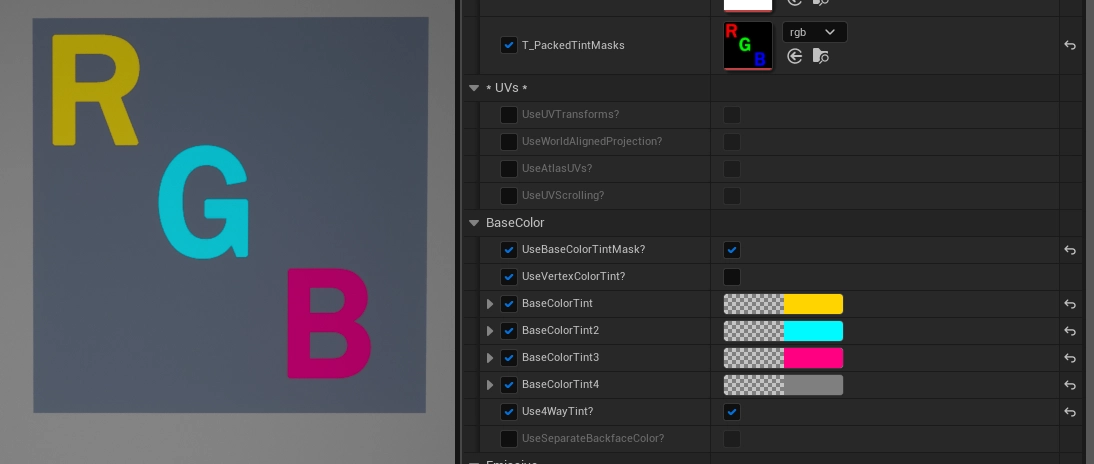Screen dimensions: 1094x464
Task: Browse to T_PackedTintMasks in Content Browser
Action: [820, 57]
